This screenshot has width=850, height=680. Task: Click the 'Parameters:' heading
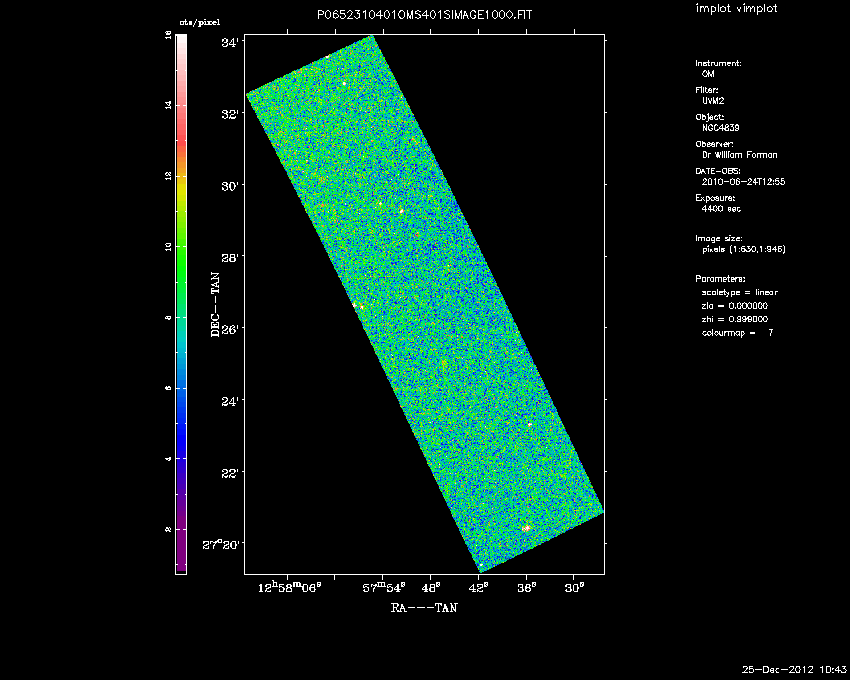click(720, 279)
